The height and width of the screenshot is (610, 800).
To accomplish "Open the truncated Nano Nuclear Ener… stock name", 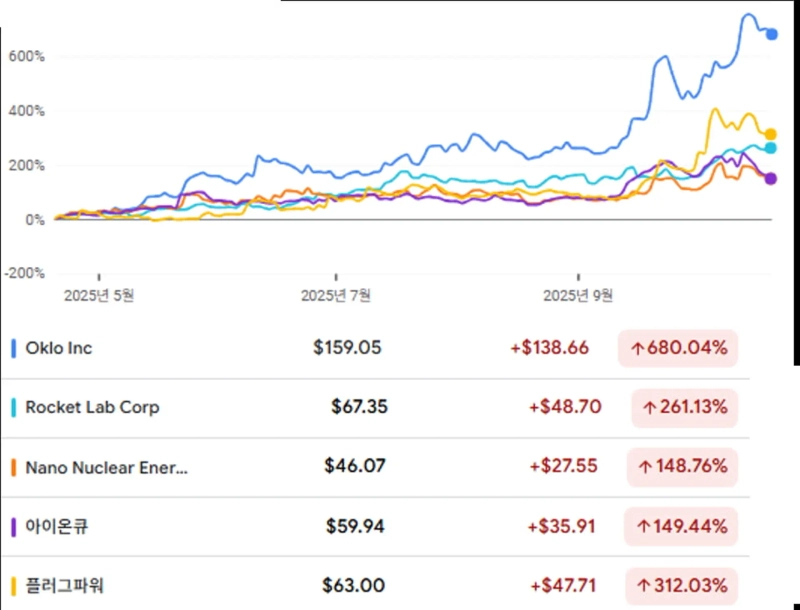I will click(106, 467).
